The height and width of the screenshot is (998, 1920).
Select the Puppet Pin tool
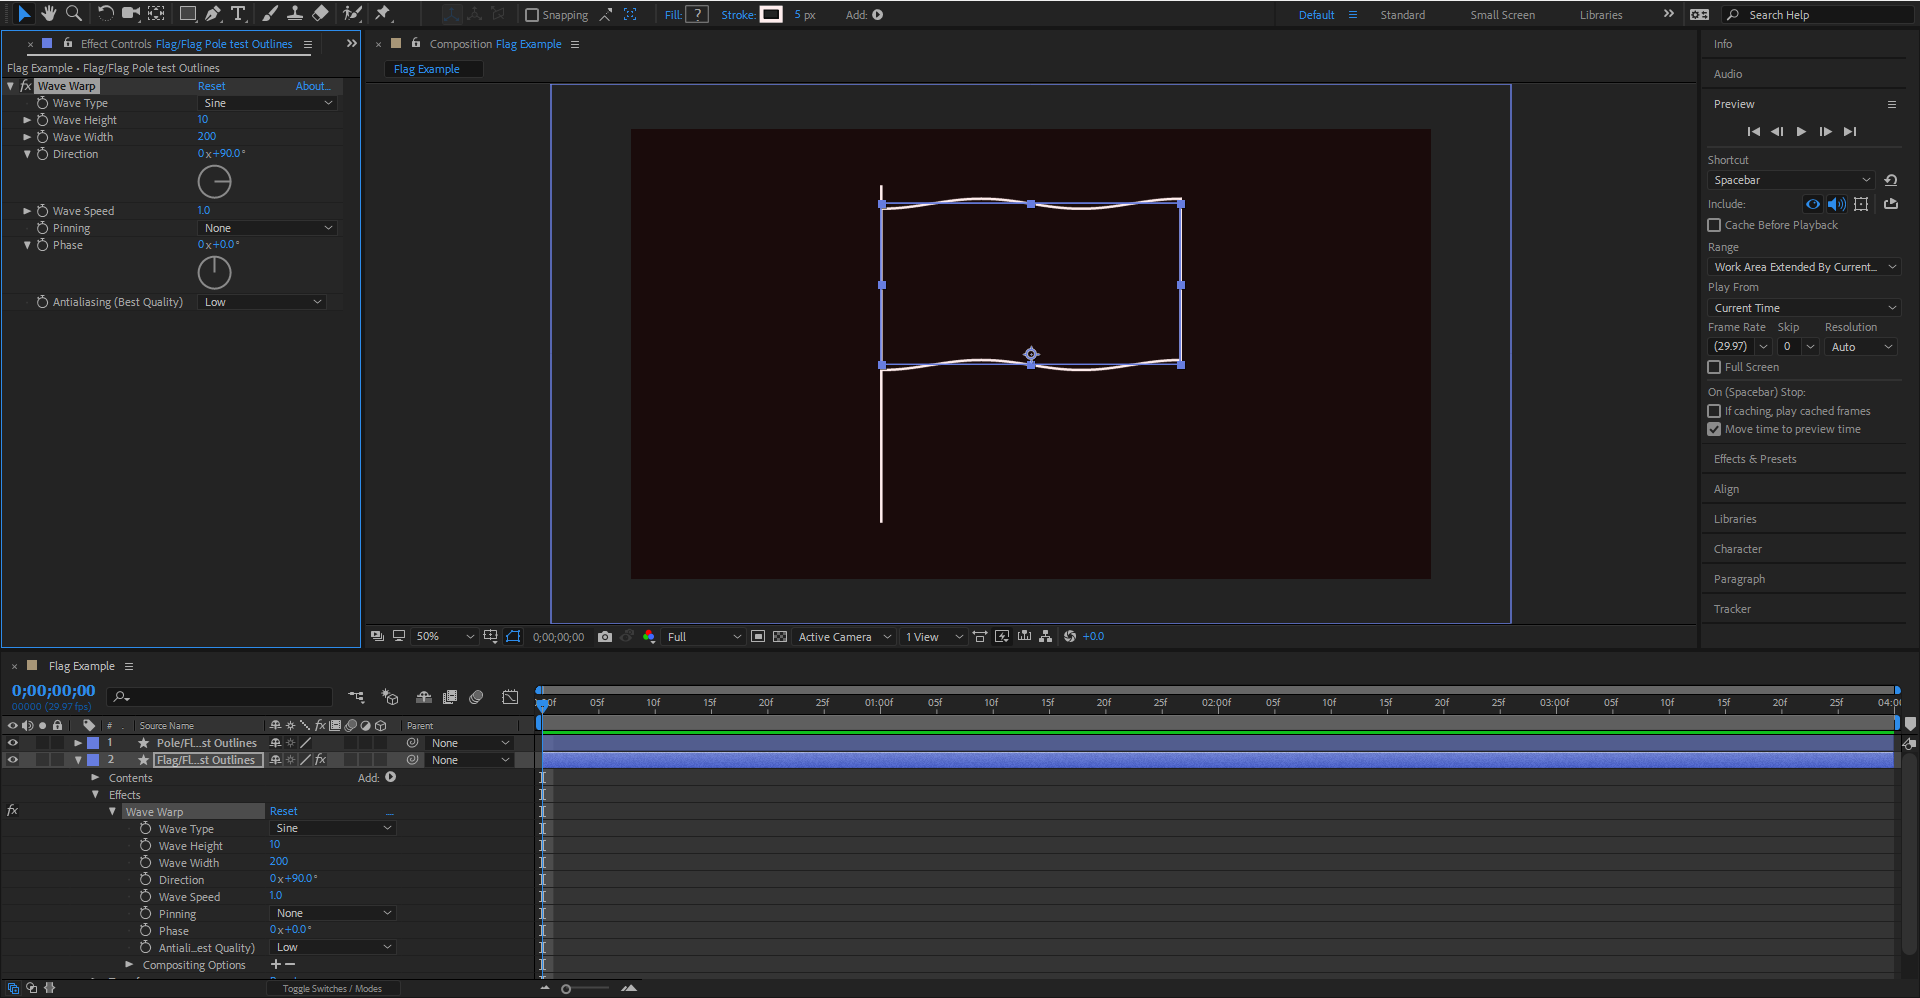383,14
